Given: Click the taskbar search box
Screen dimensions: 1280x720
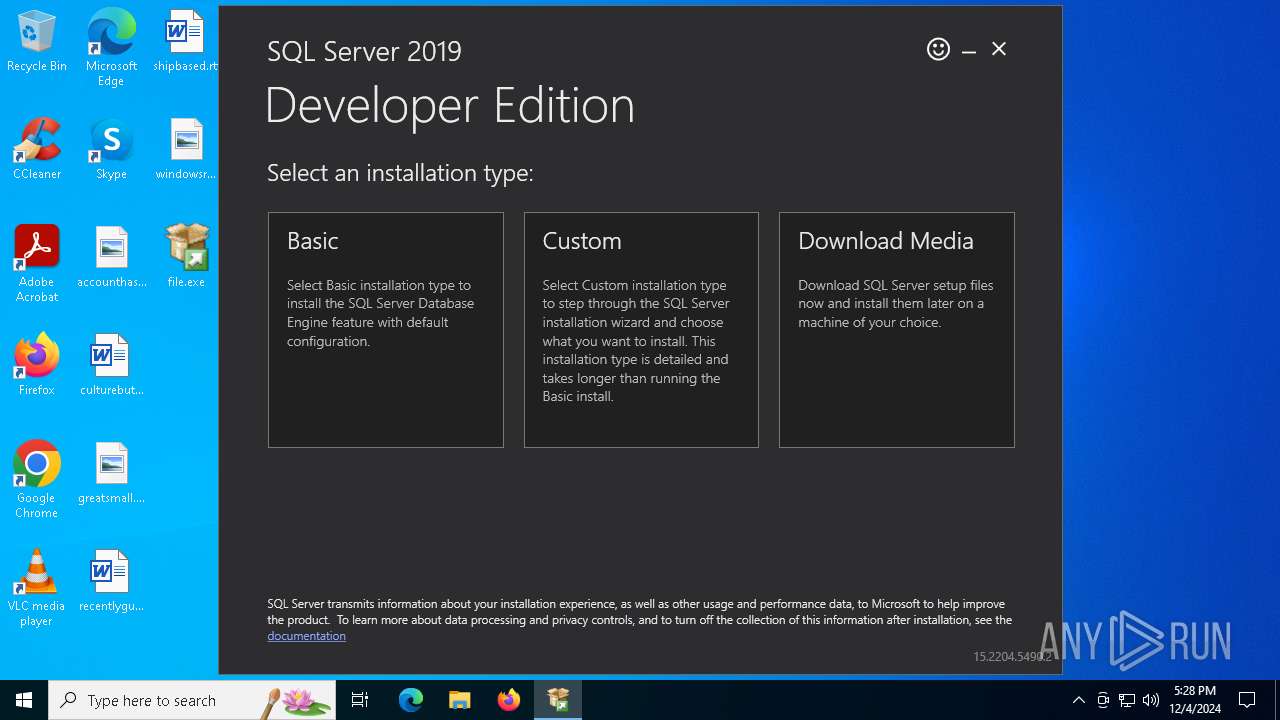Looking at the screenshot, I should (x=192, y=700).
